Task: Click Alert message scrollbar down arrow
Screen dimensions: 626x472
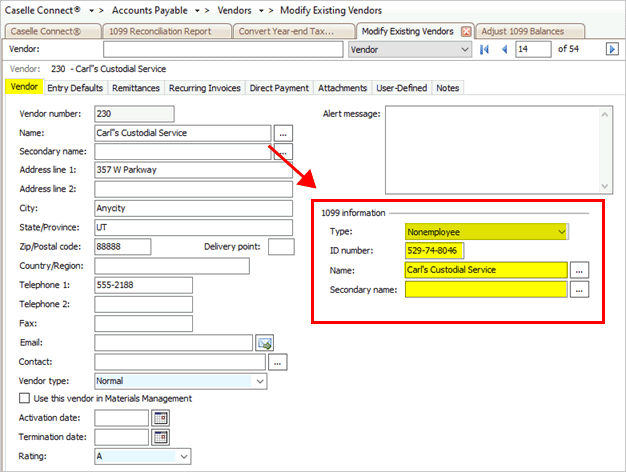Action: [x=604, y=186]
